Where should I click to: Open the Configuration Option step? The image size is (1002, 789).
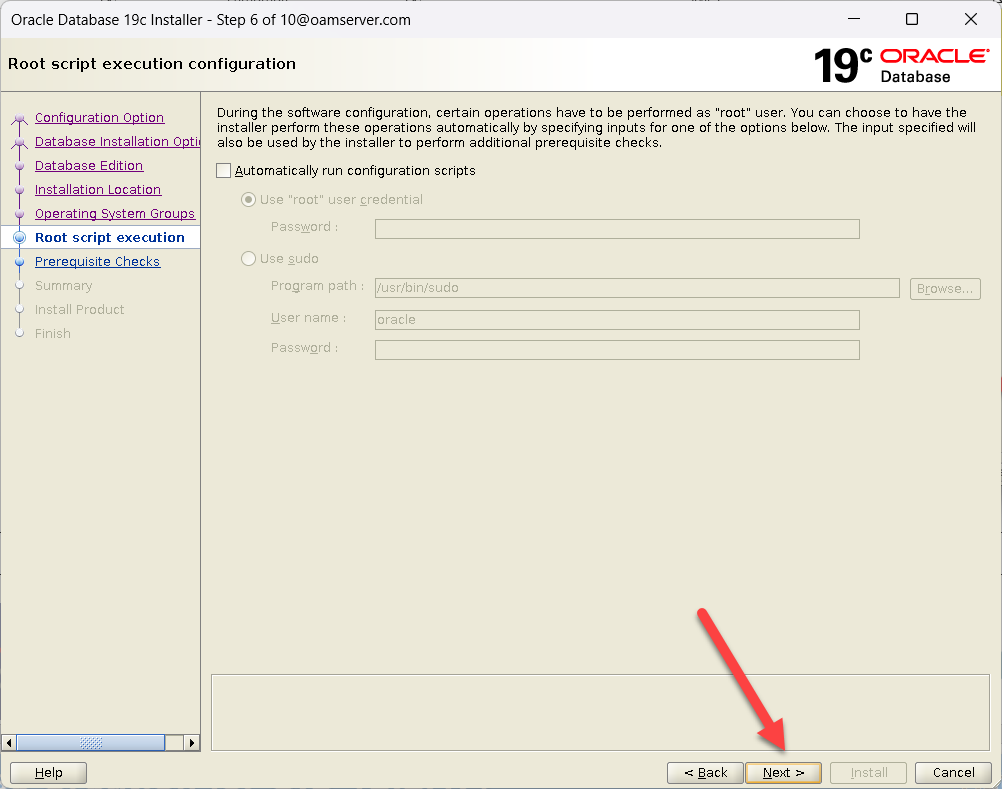pyautogui.click(x=99, y=118)
